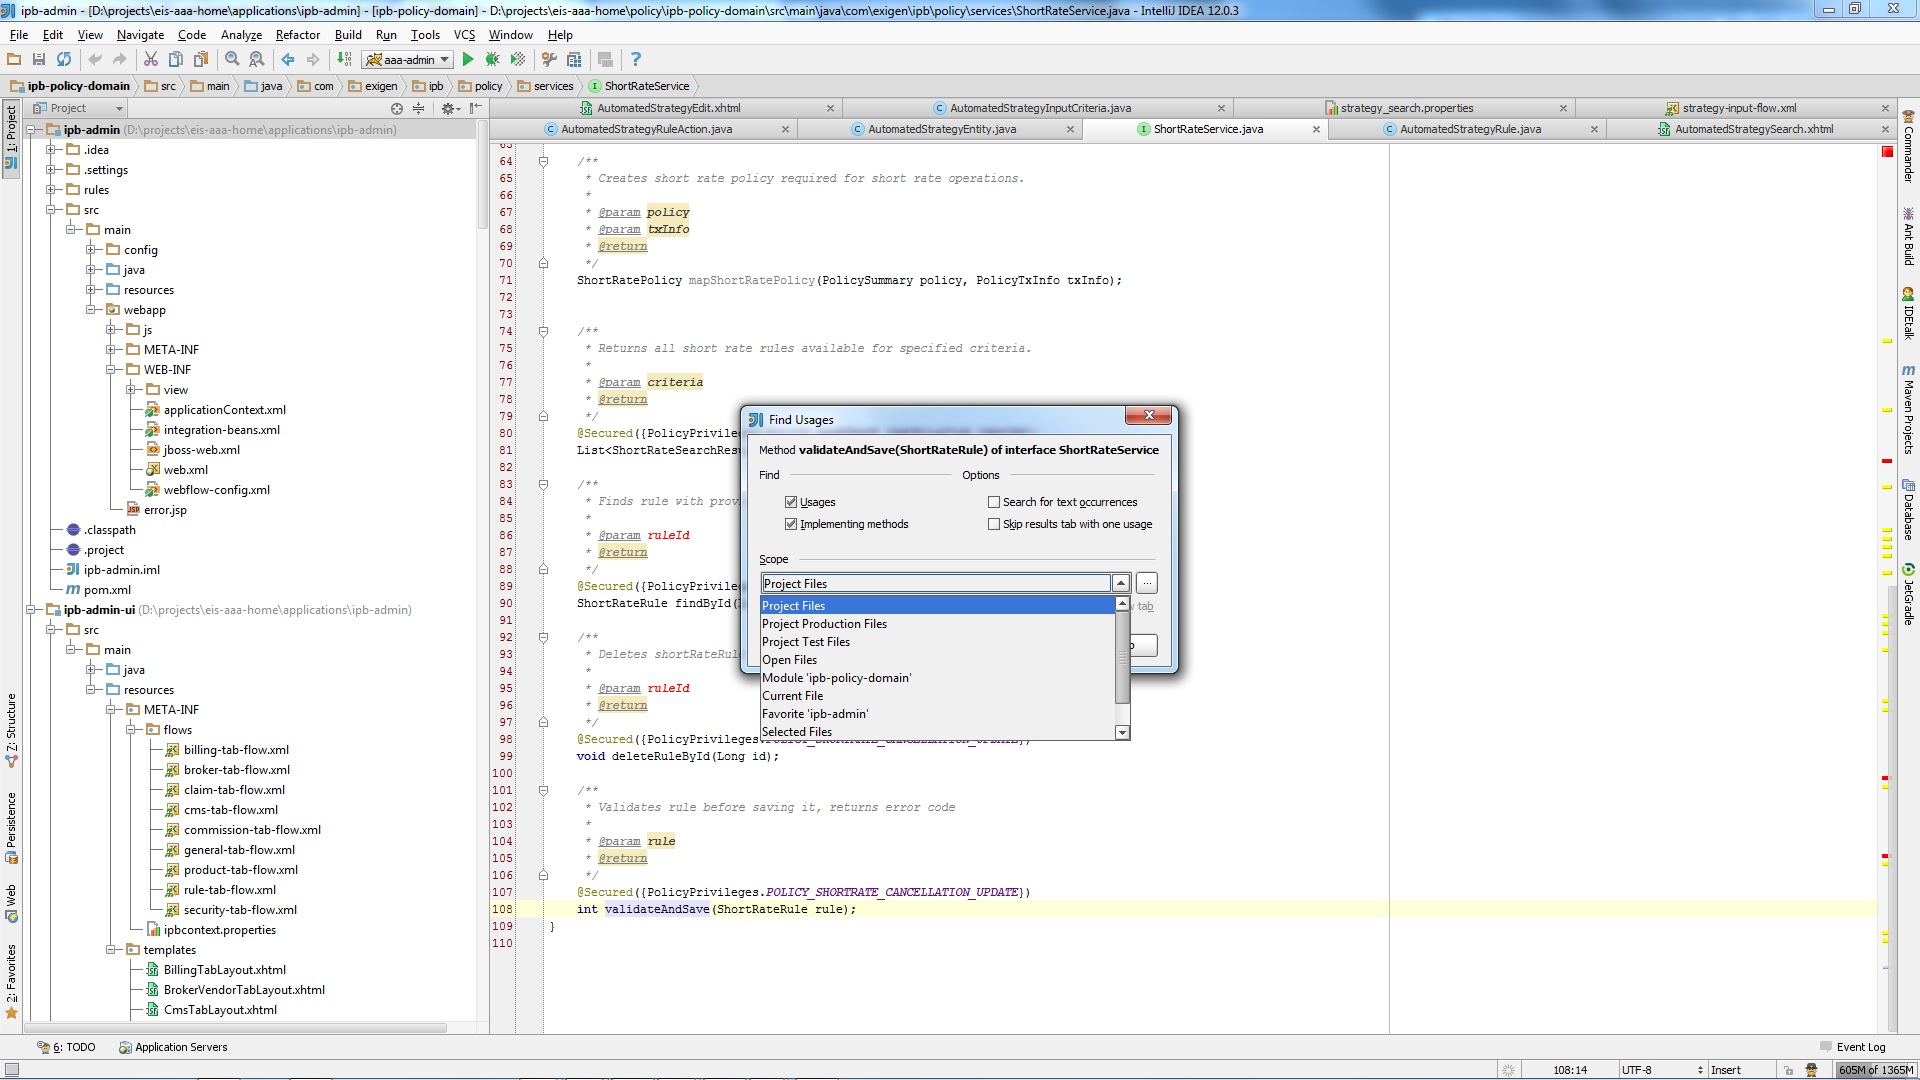Image resolution: width=1920 pixels, height=1080 pixels.
Task: Collapse the templates folder node
Action: click(111, 950)
